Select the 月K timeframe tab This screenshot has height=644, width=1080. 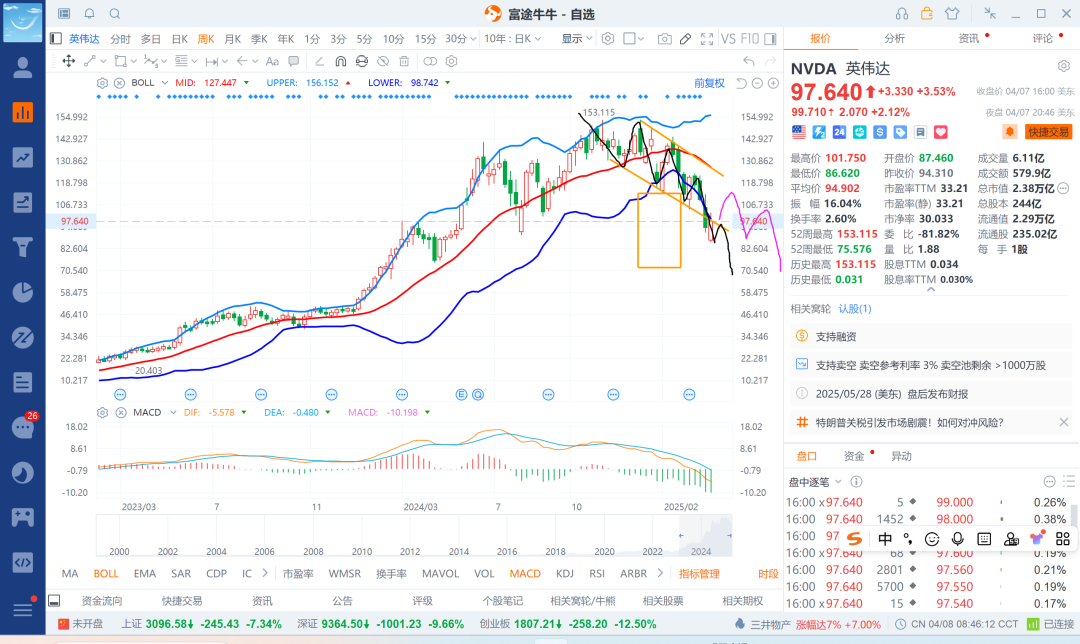coord(232,39)
